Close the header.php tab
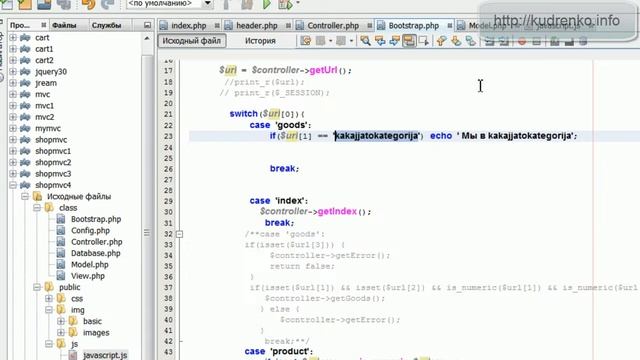640x360 pixels. pyautogui.click(x=288, y=26)
